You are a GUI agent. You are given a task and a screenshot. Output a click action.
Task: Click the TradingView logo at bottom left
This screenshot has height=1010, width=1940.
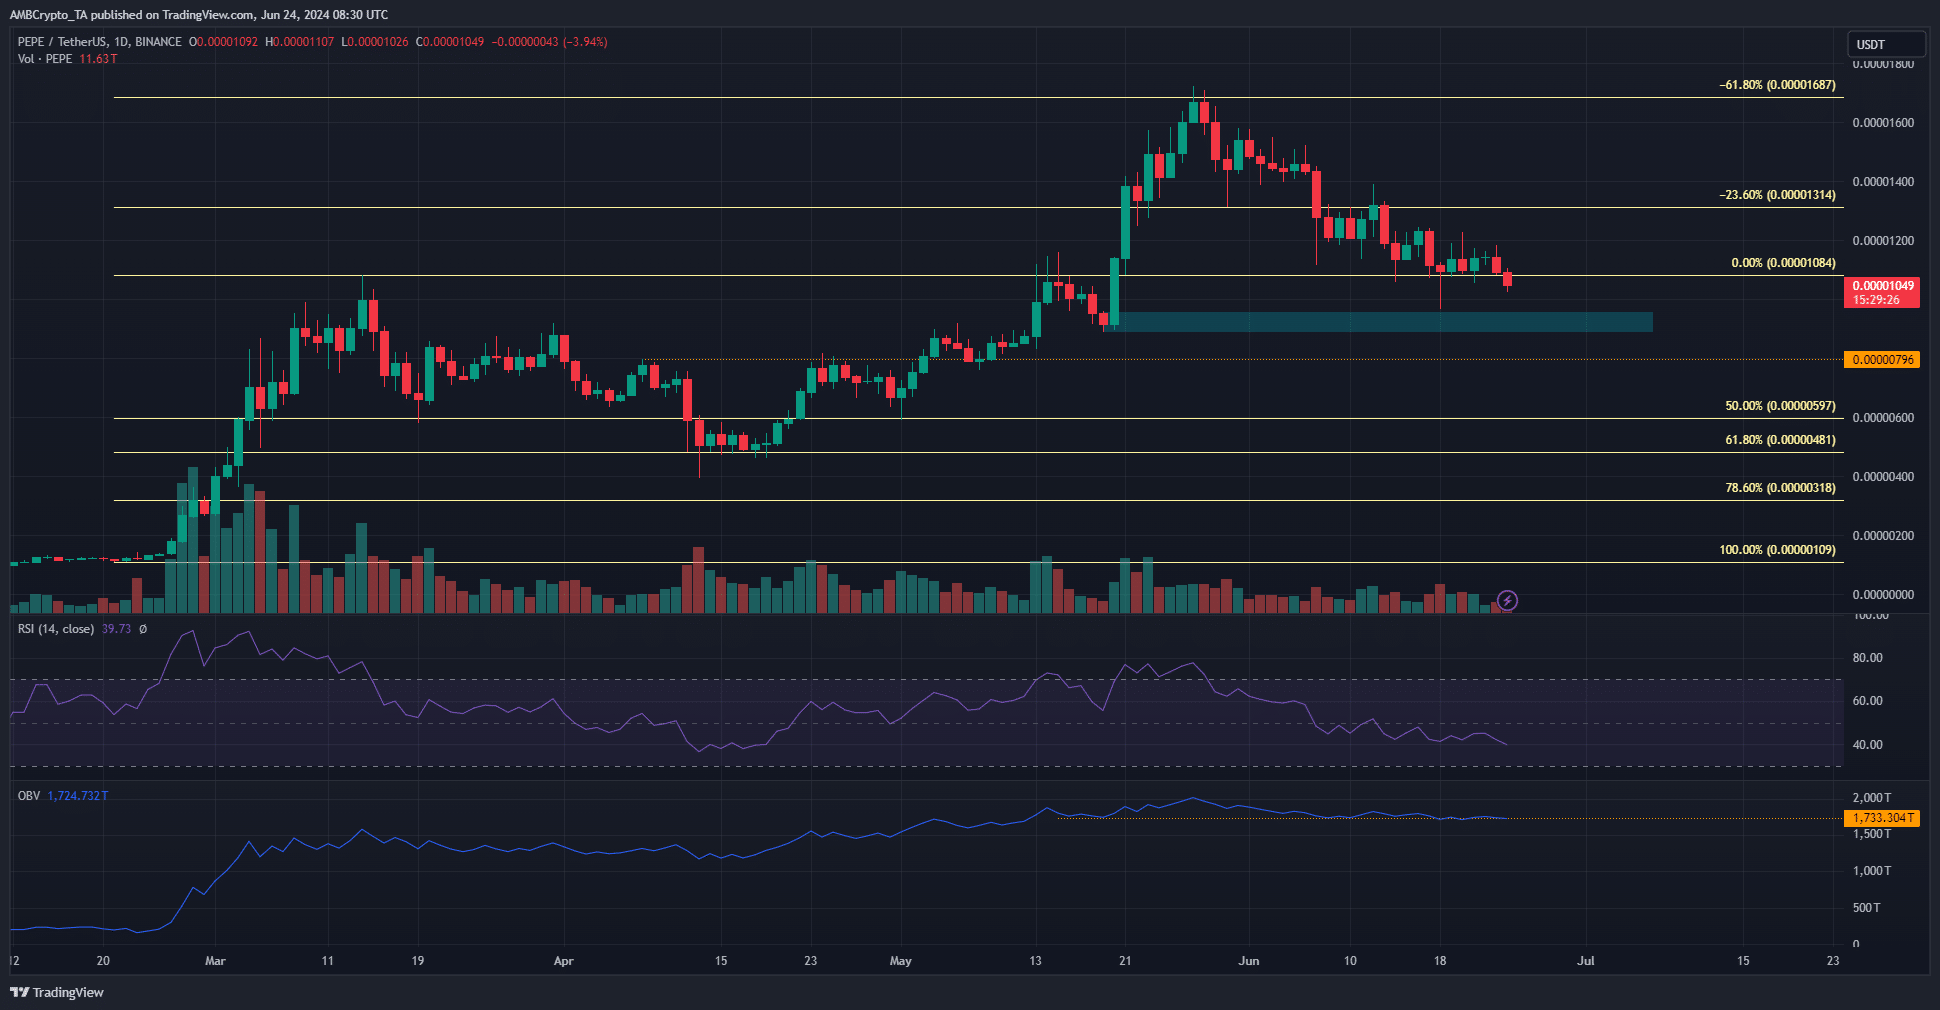click(57, 992)
